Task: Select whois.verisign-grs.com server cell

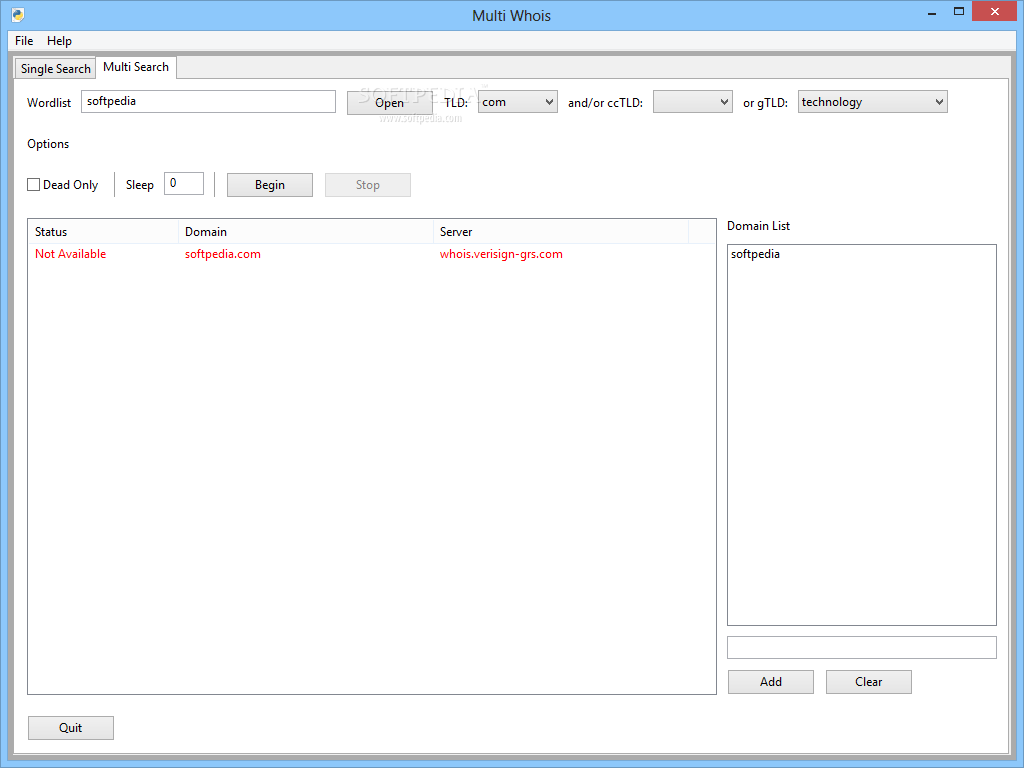Action: (x=501, y=254)
